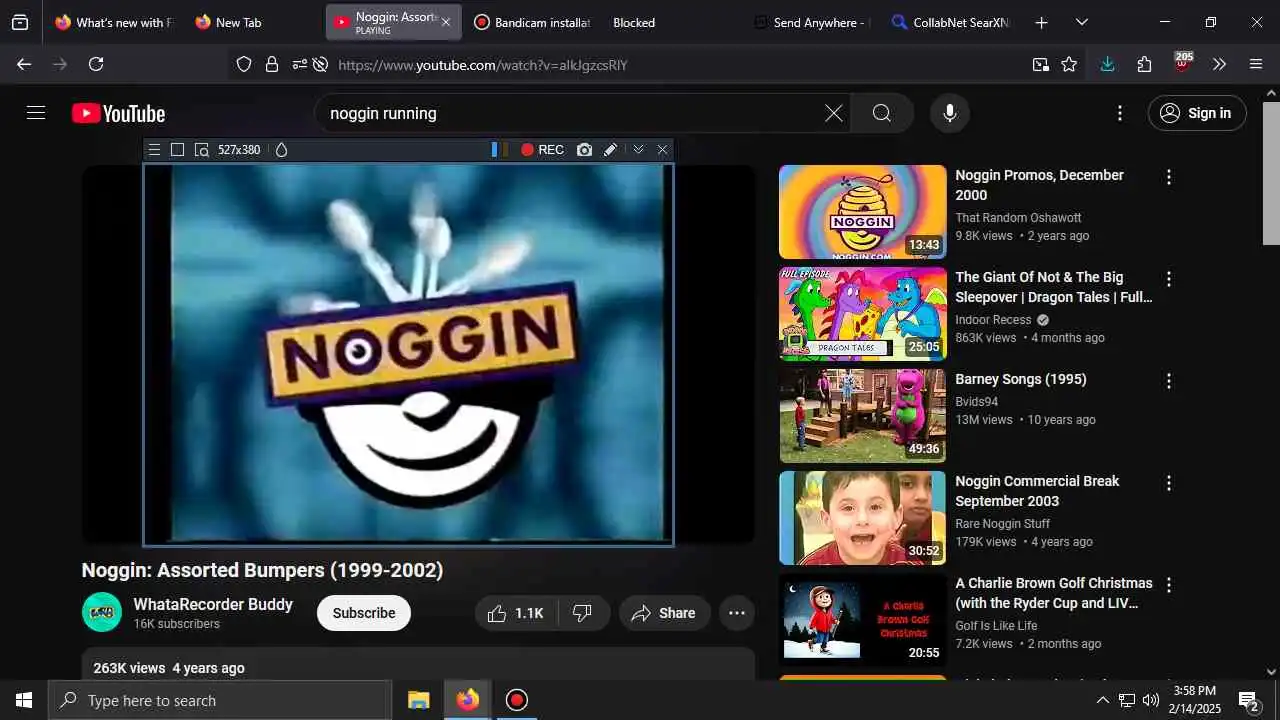Play the Dragon Tales full episode thumbnail
The height and width of the screenshot is (720, 1280).
(x=862, y=314)
